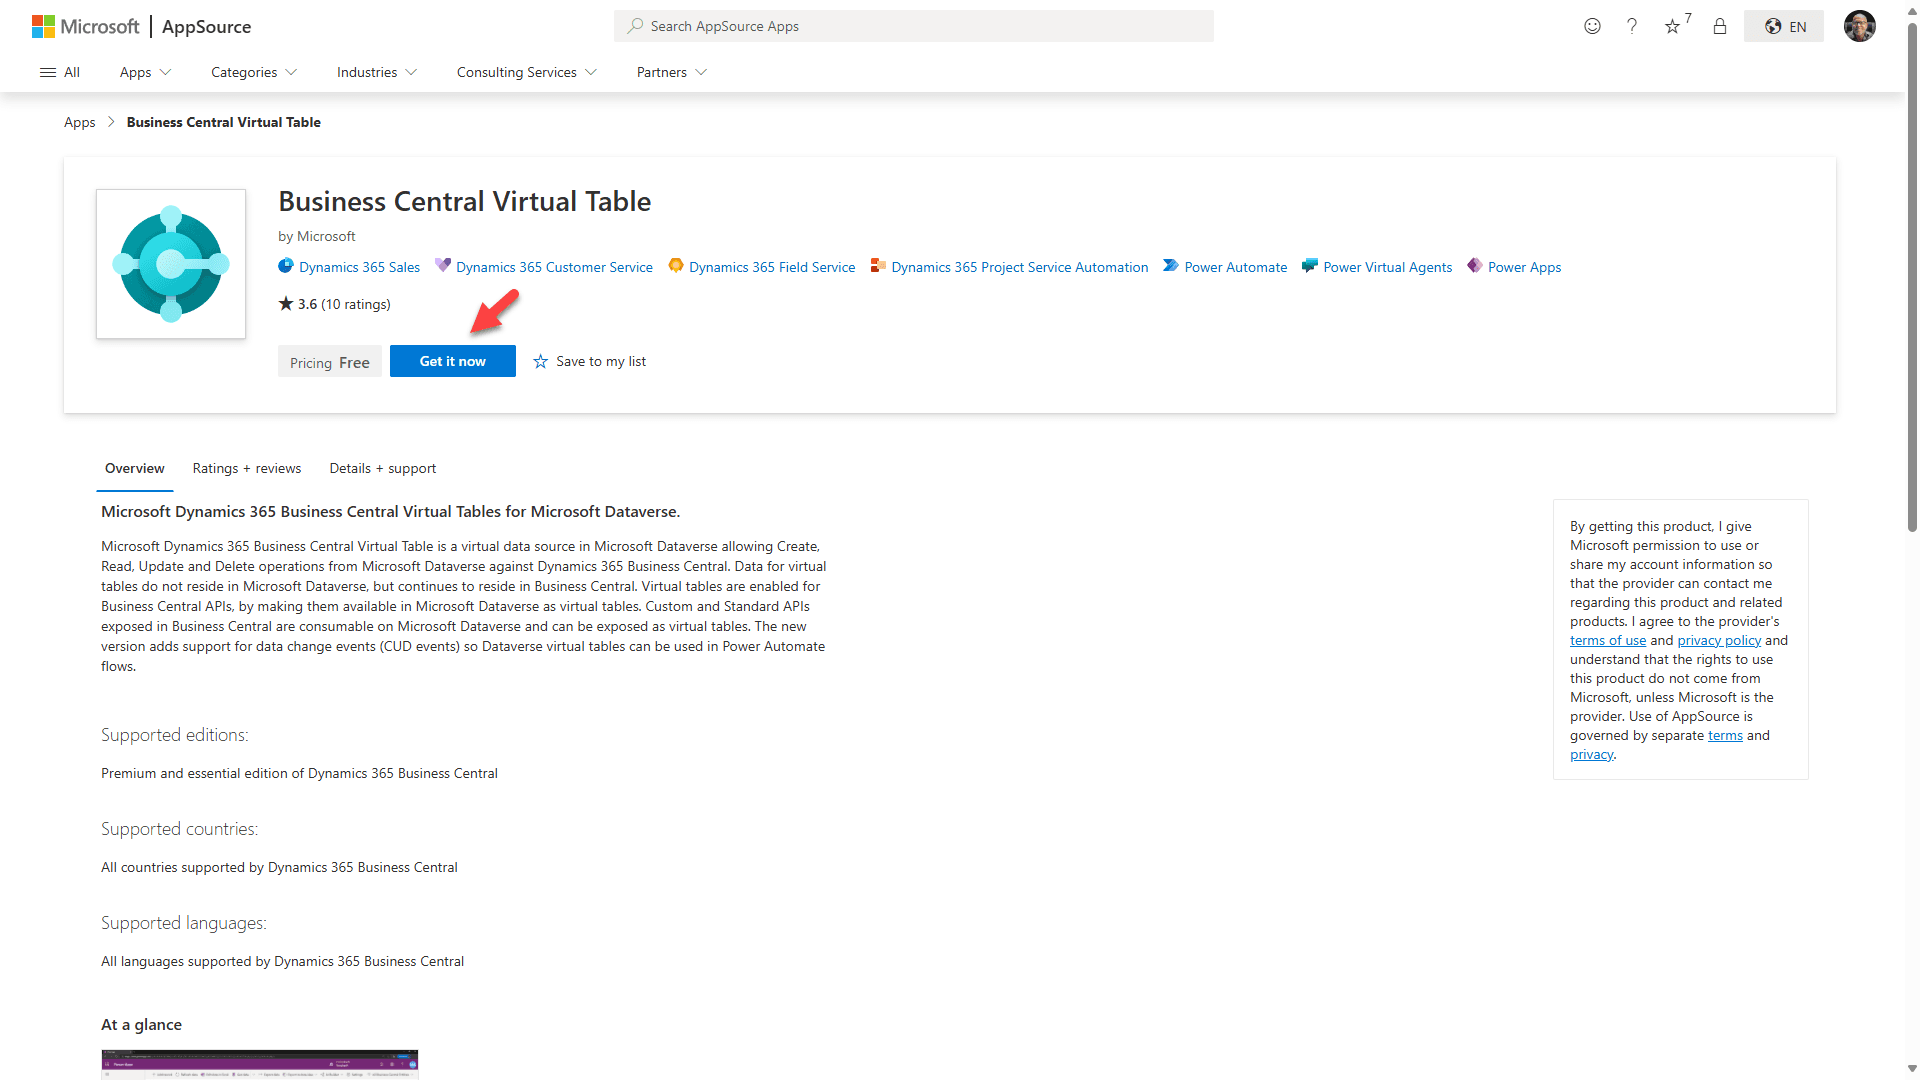Image resolution: width=1920 pixels, height=1080 pixels.
Task: Expand the Industries dropdown
Action: pos(376,72)
